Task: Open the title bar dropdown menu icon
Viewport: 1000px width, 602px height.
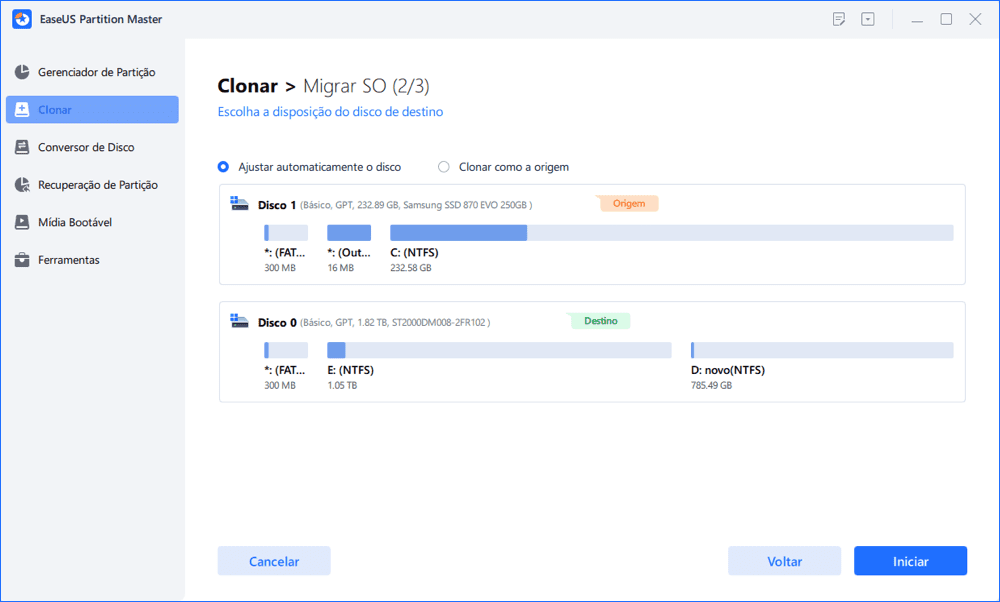Action: point(868,19)
